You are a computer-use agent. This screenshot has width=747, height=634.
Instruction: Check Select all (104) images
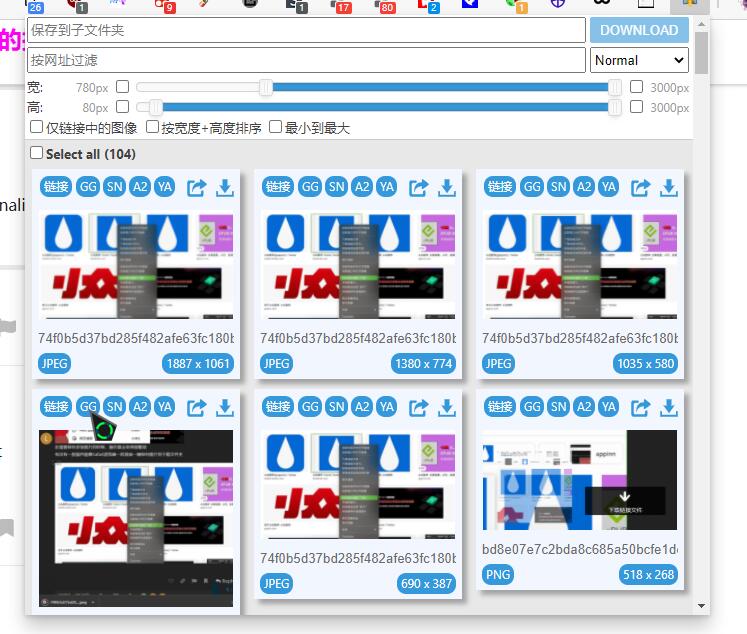37,154
